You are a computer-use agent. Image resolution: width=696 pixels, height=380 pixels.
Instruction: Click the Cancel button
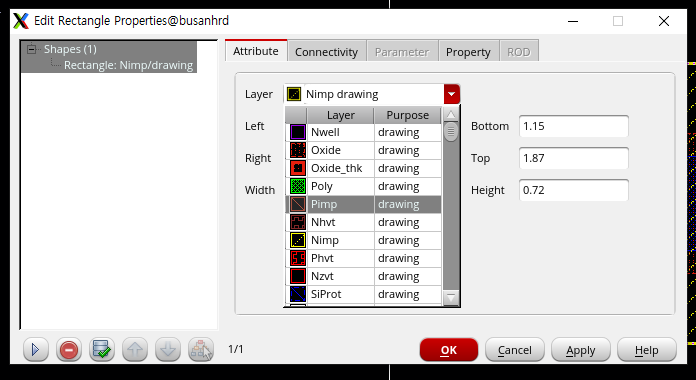pos(515,350)
